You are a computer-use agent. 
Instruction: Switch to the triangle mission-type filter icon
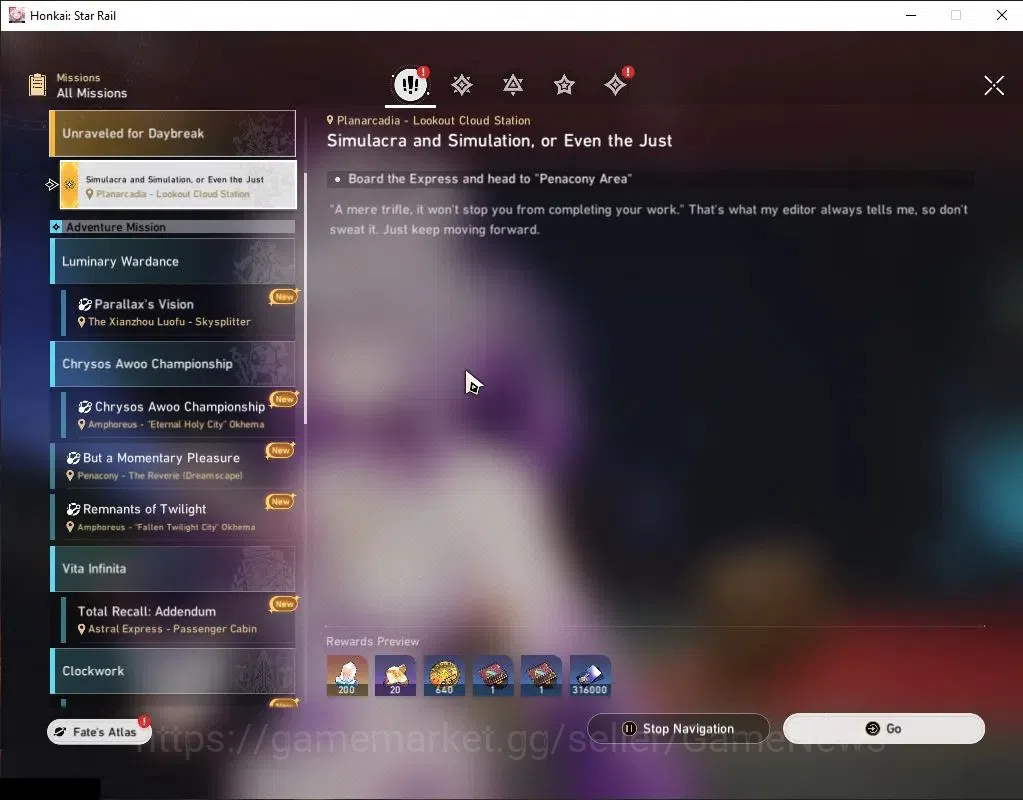513,85
